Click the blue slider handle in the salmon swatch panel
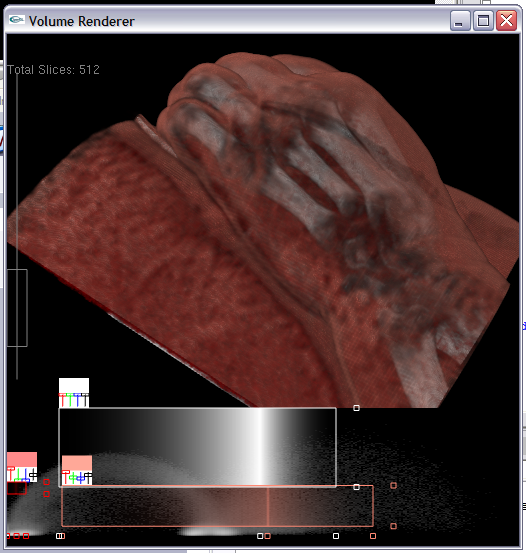The image size is (526, 553). point(81,478)
